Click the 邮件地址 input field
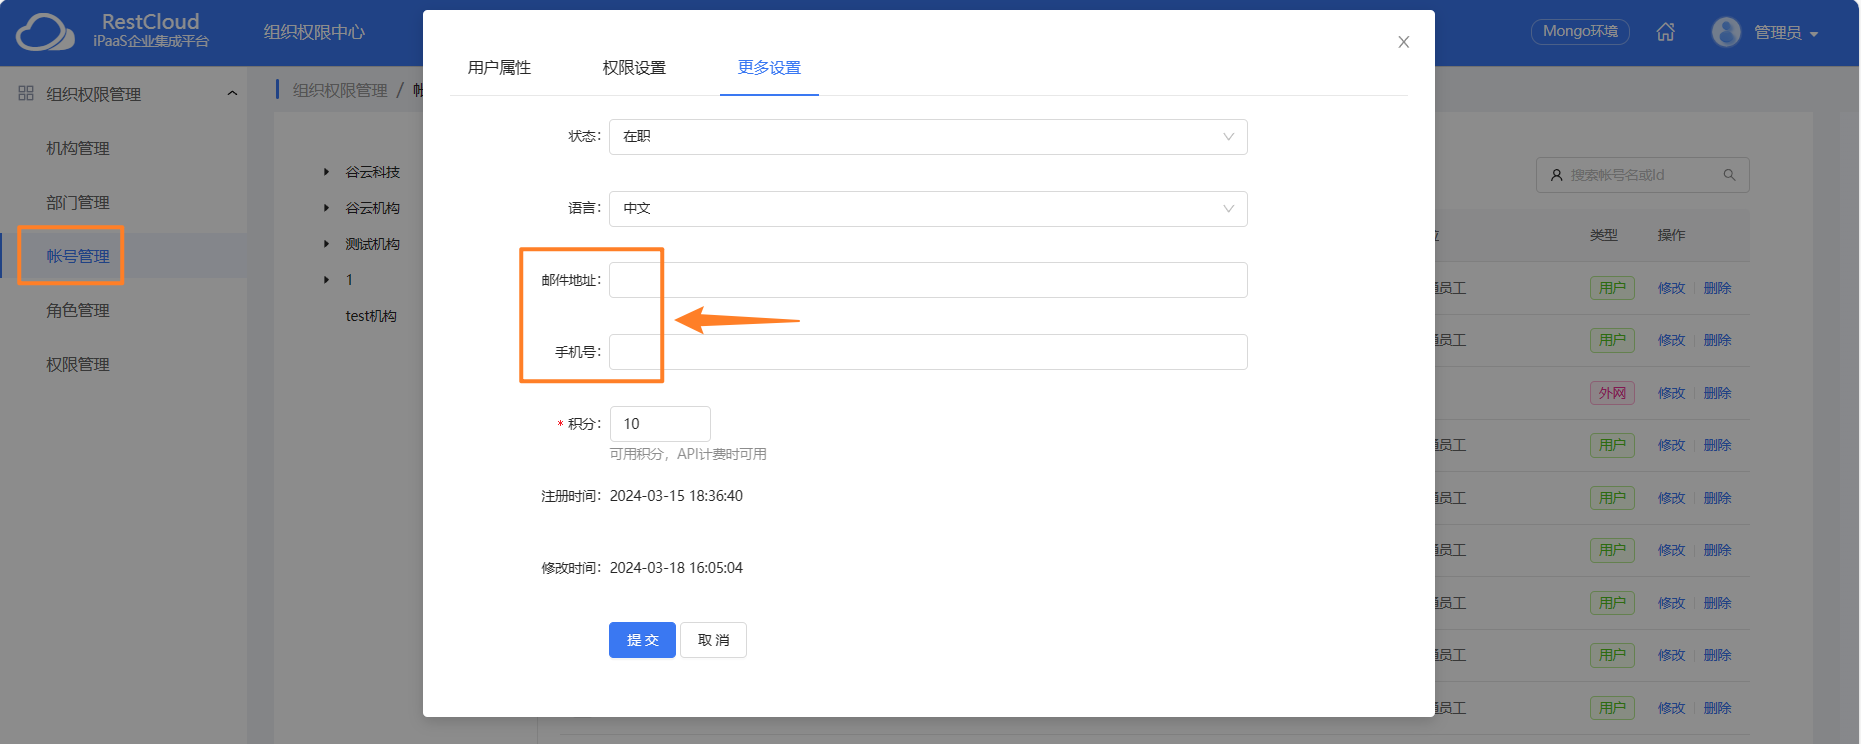 [x=928, y=280]
